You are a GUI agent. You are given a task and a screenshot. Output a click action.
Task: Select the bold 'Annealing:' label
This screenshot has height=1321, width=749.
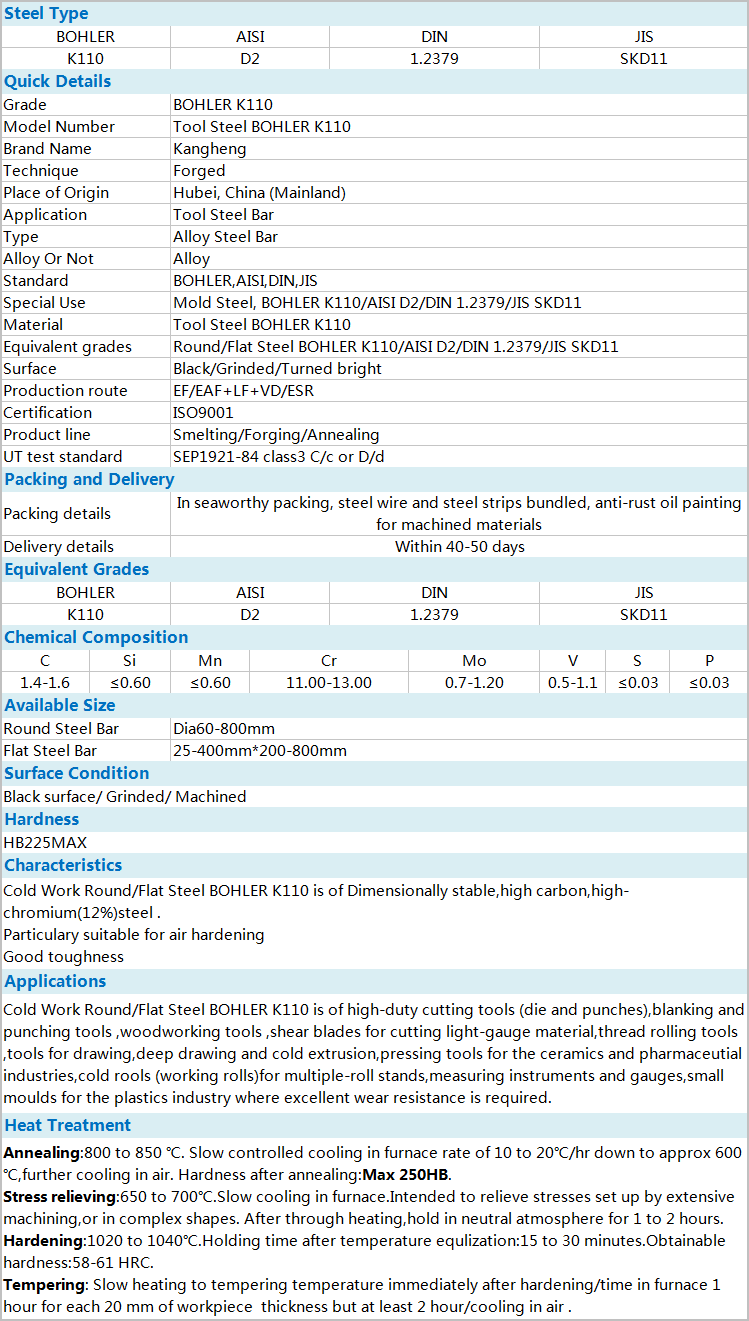click(x=43, y=1152)
